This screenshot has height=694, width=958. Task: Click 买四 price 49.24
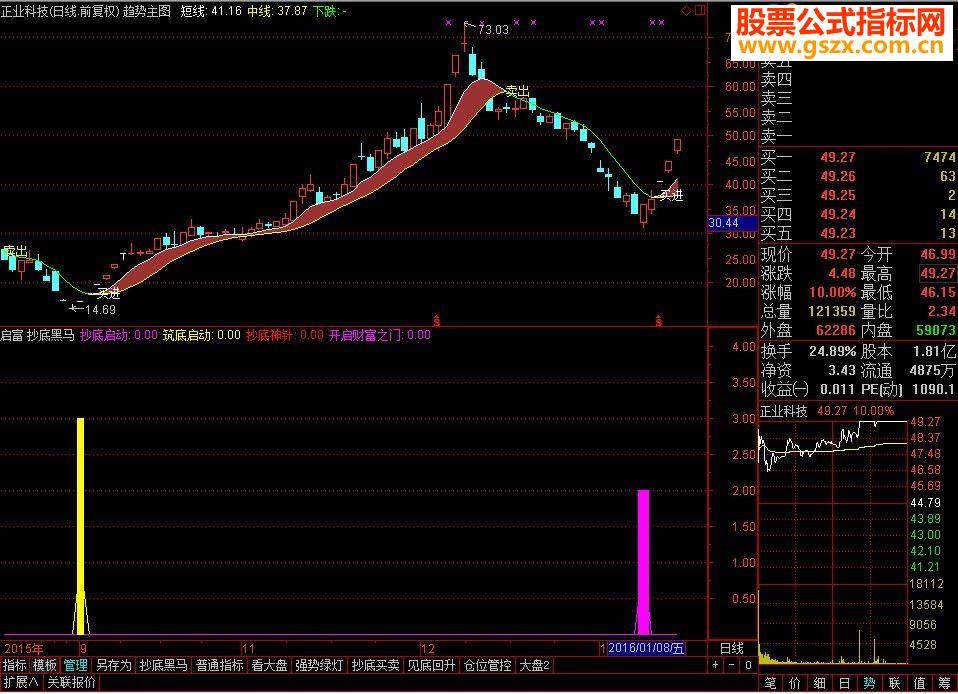[x=837, y=214]
